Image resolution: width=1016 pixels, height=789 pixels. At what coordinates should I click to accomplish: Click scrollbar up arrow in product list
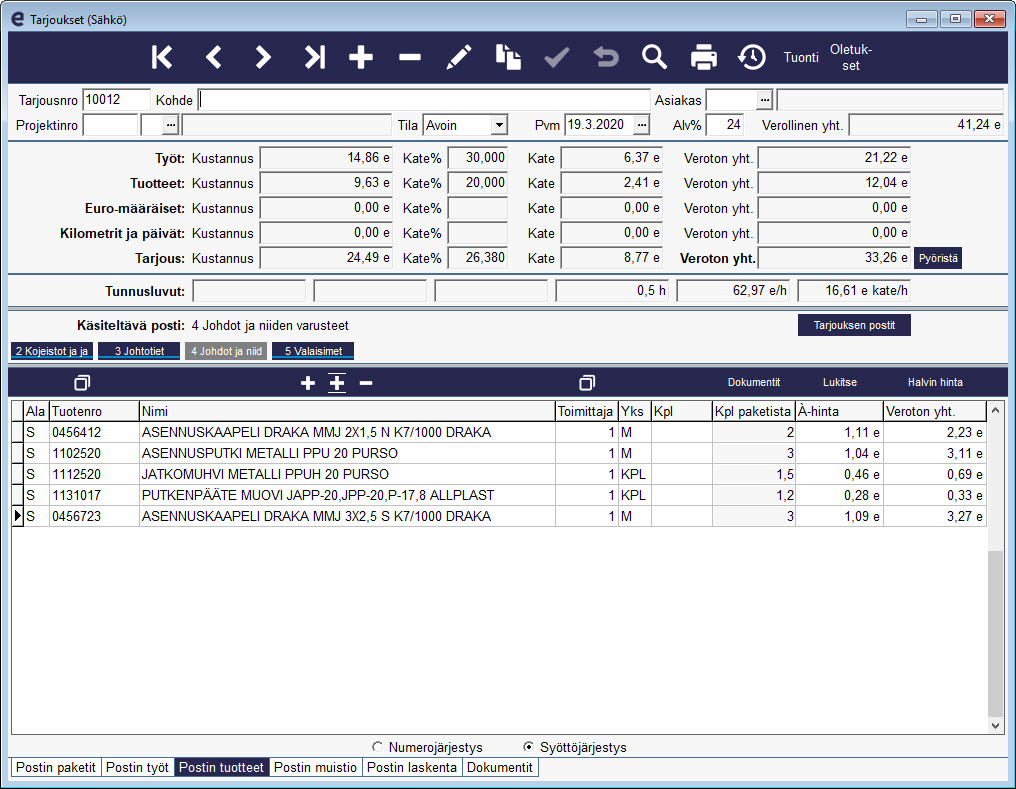(995, 410)
